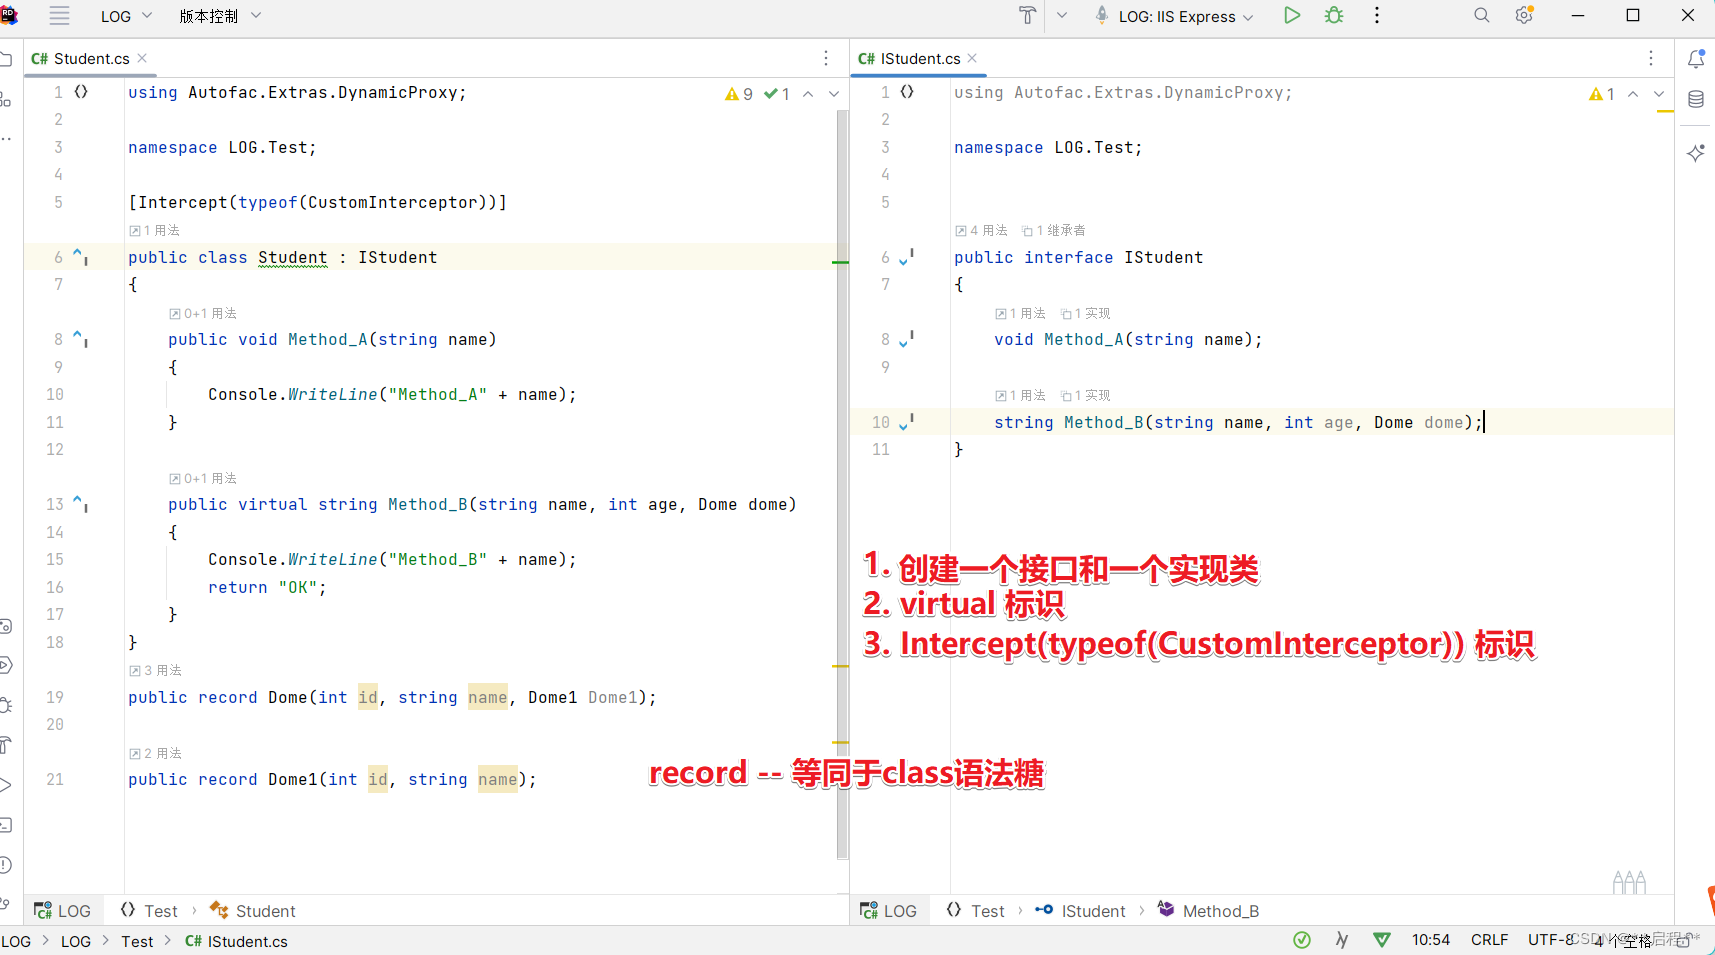Click the '0+1 用法' lens above Student Method_A
1715x955 pixels.
point(203,313)
